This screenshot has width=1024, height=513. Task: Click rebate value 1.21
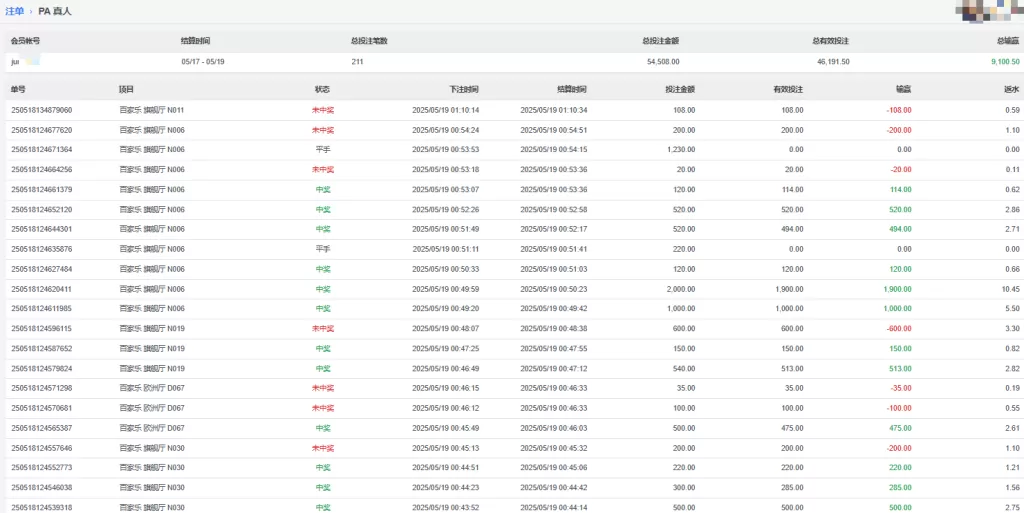pos(1012,468)
